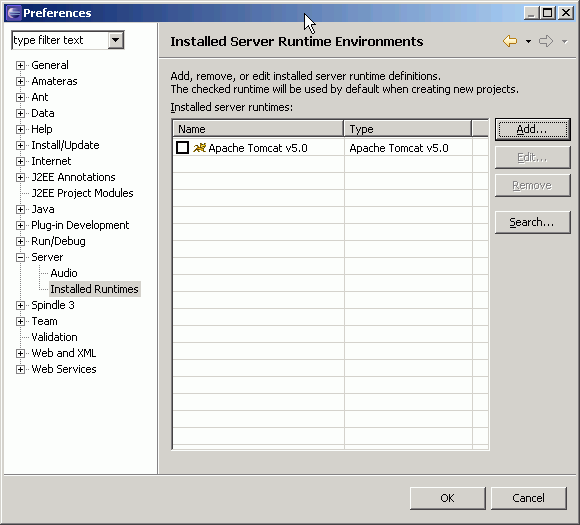The width and height of the screenshot is (580, 525).
Task: Click the Add... button
Action: click(x=533, y=129)
